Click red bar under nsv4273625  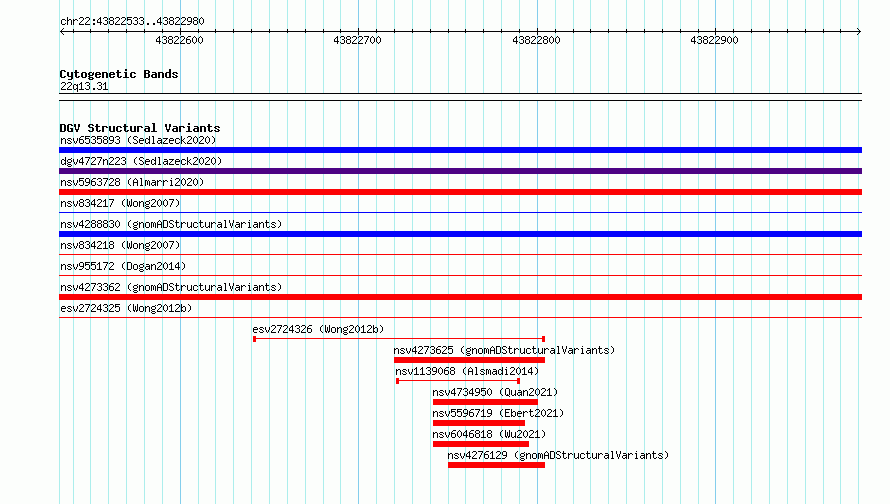pos(469,360)
